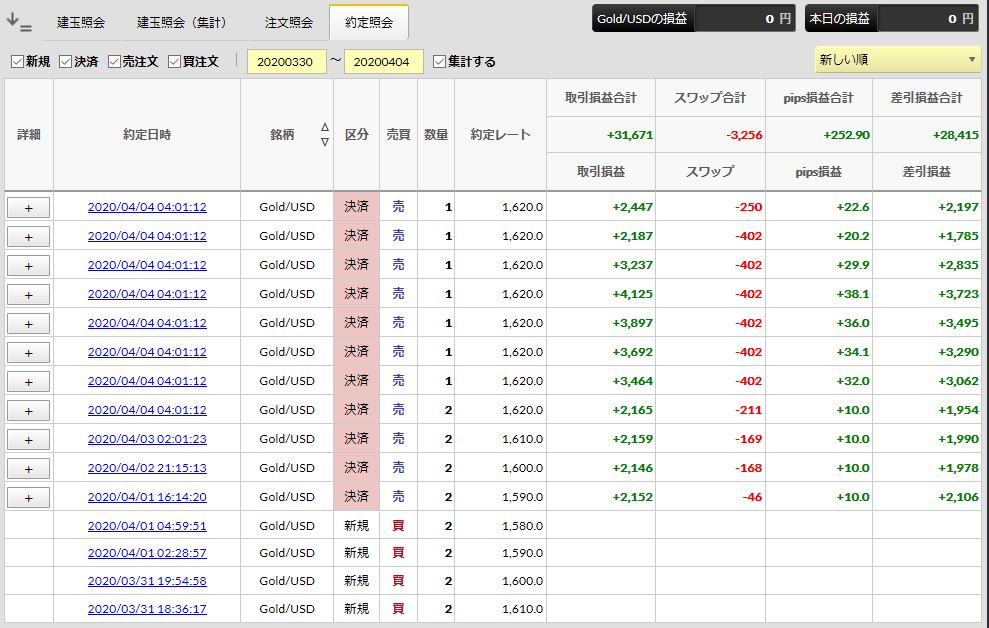The height and width of the screenshot is (628, 989).
Task: Expand details of the 2020/04/02 21:15:13 row
Action: coord(28,468)
